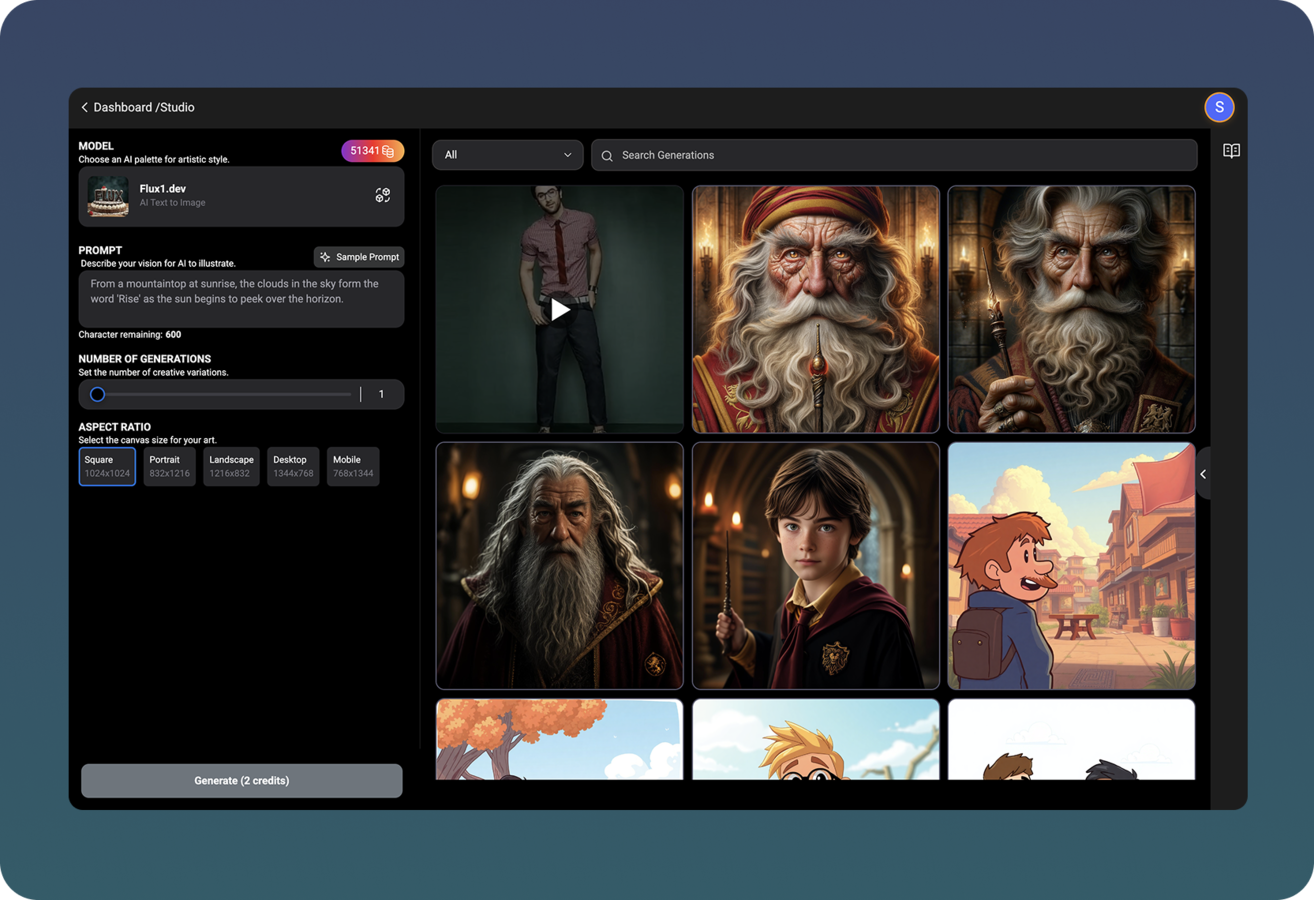Click the 51341 credits badge
The image size is (1314, 900).
tap(373, 151)
